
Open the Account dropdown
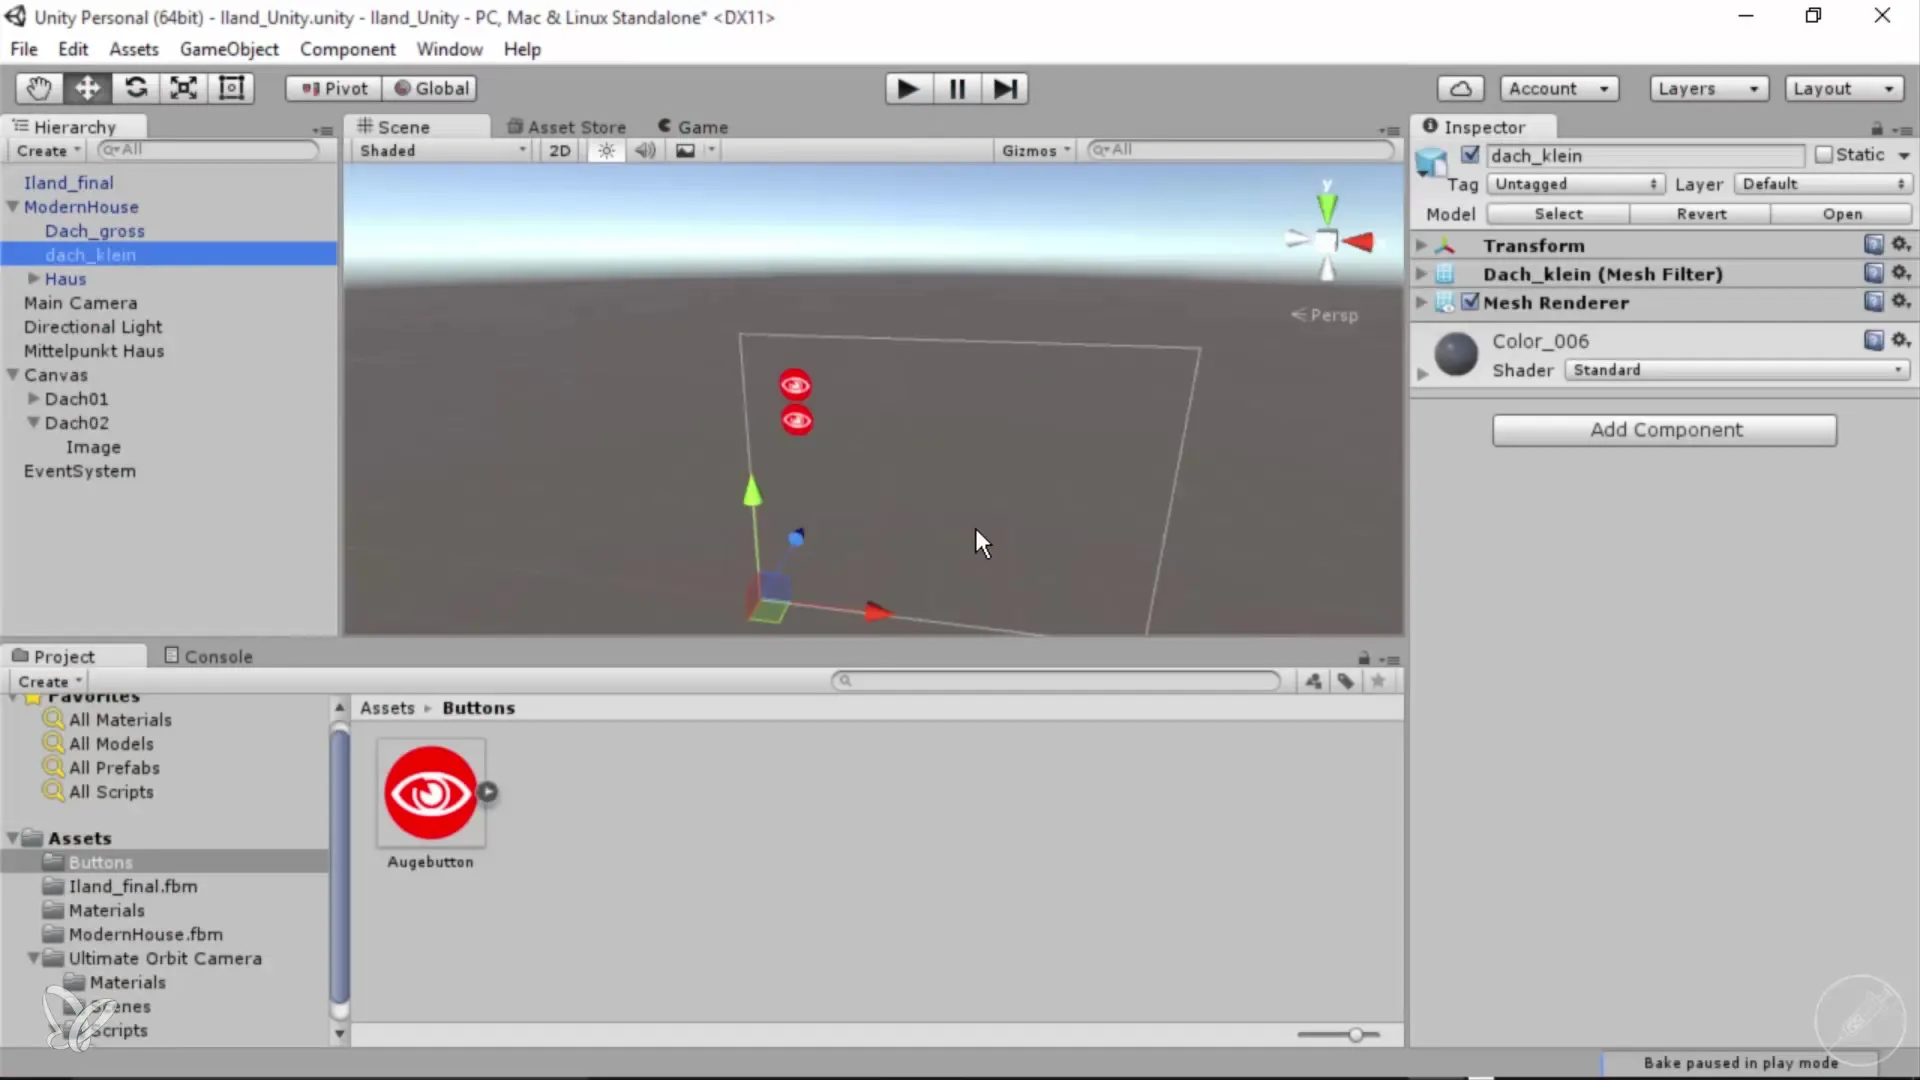click(1559, 89)
